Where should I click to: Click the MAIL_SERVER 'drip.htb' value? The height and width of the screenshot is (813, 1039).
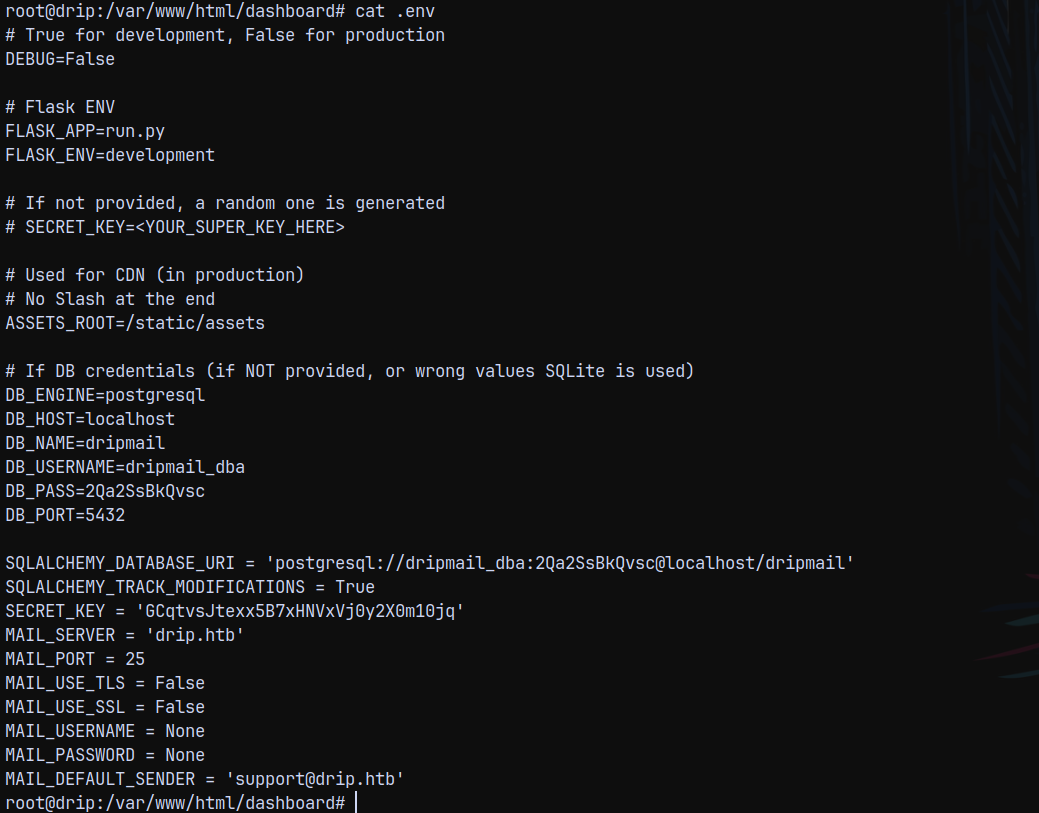tap(195, 635)
